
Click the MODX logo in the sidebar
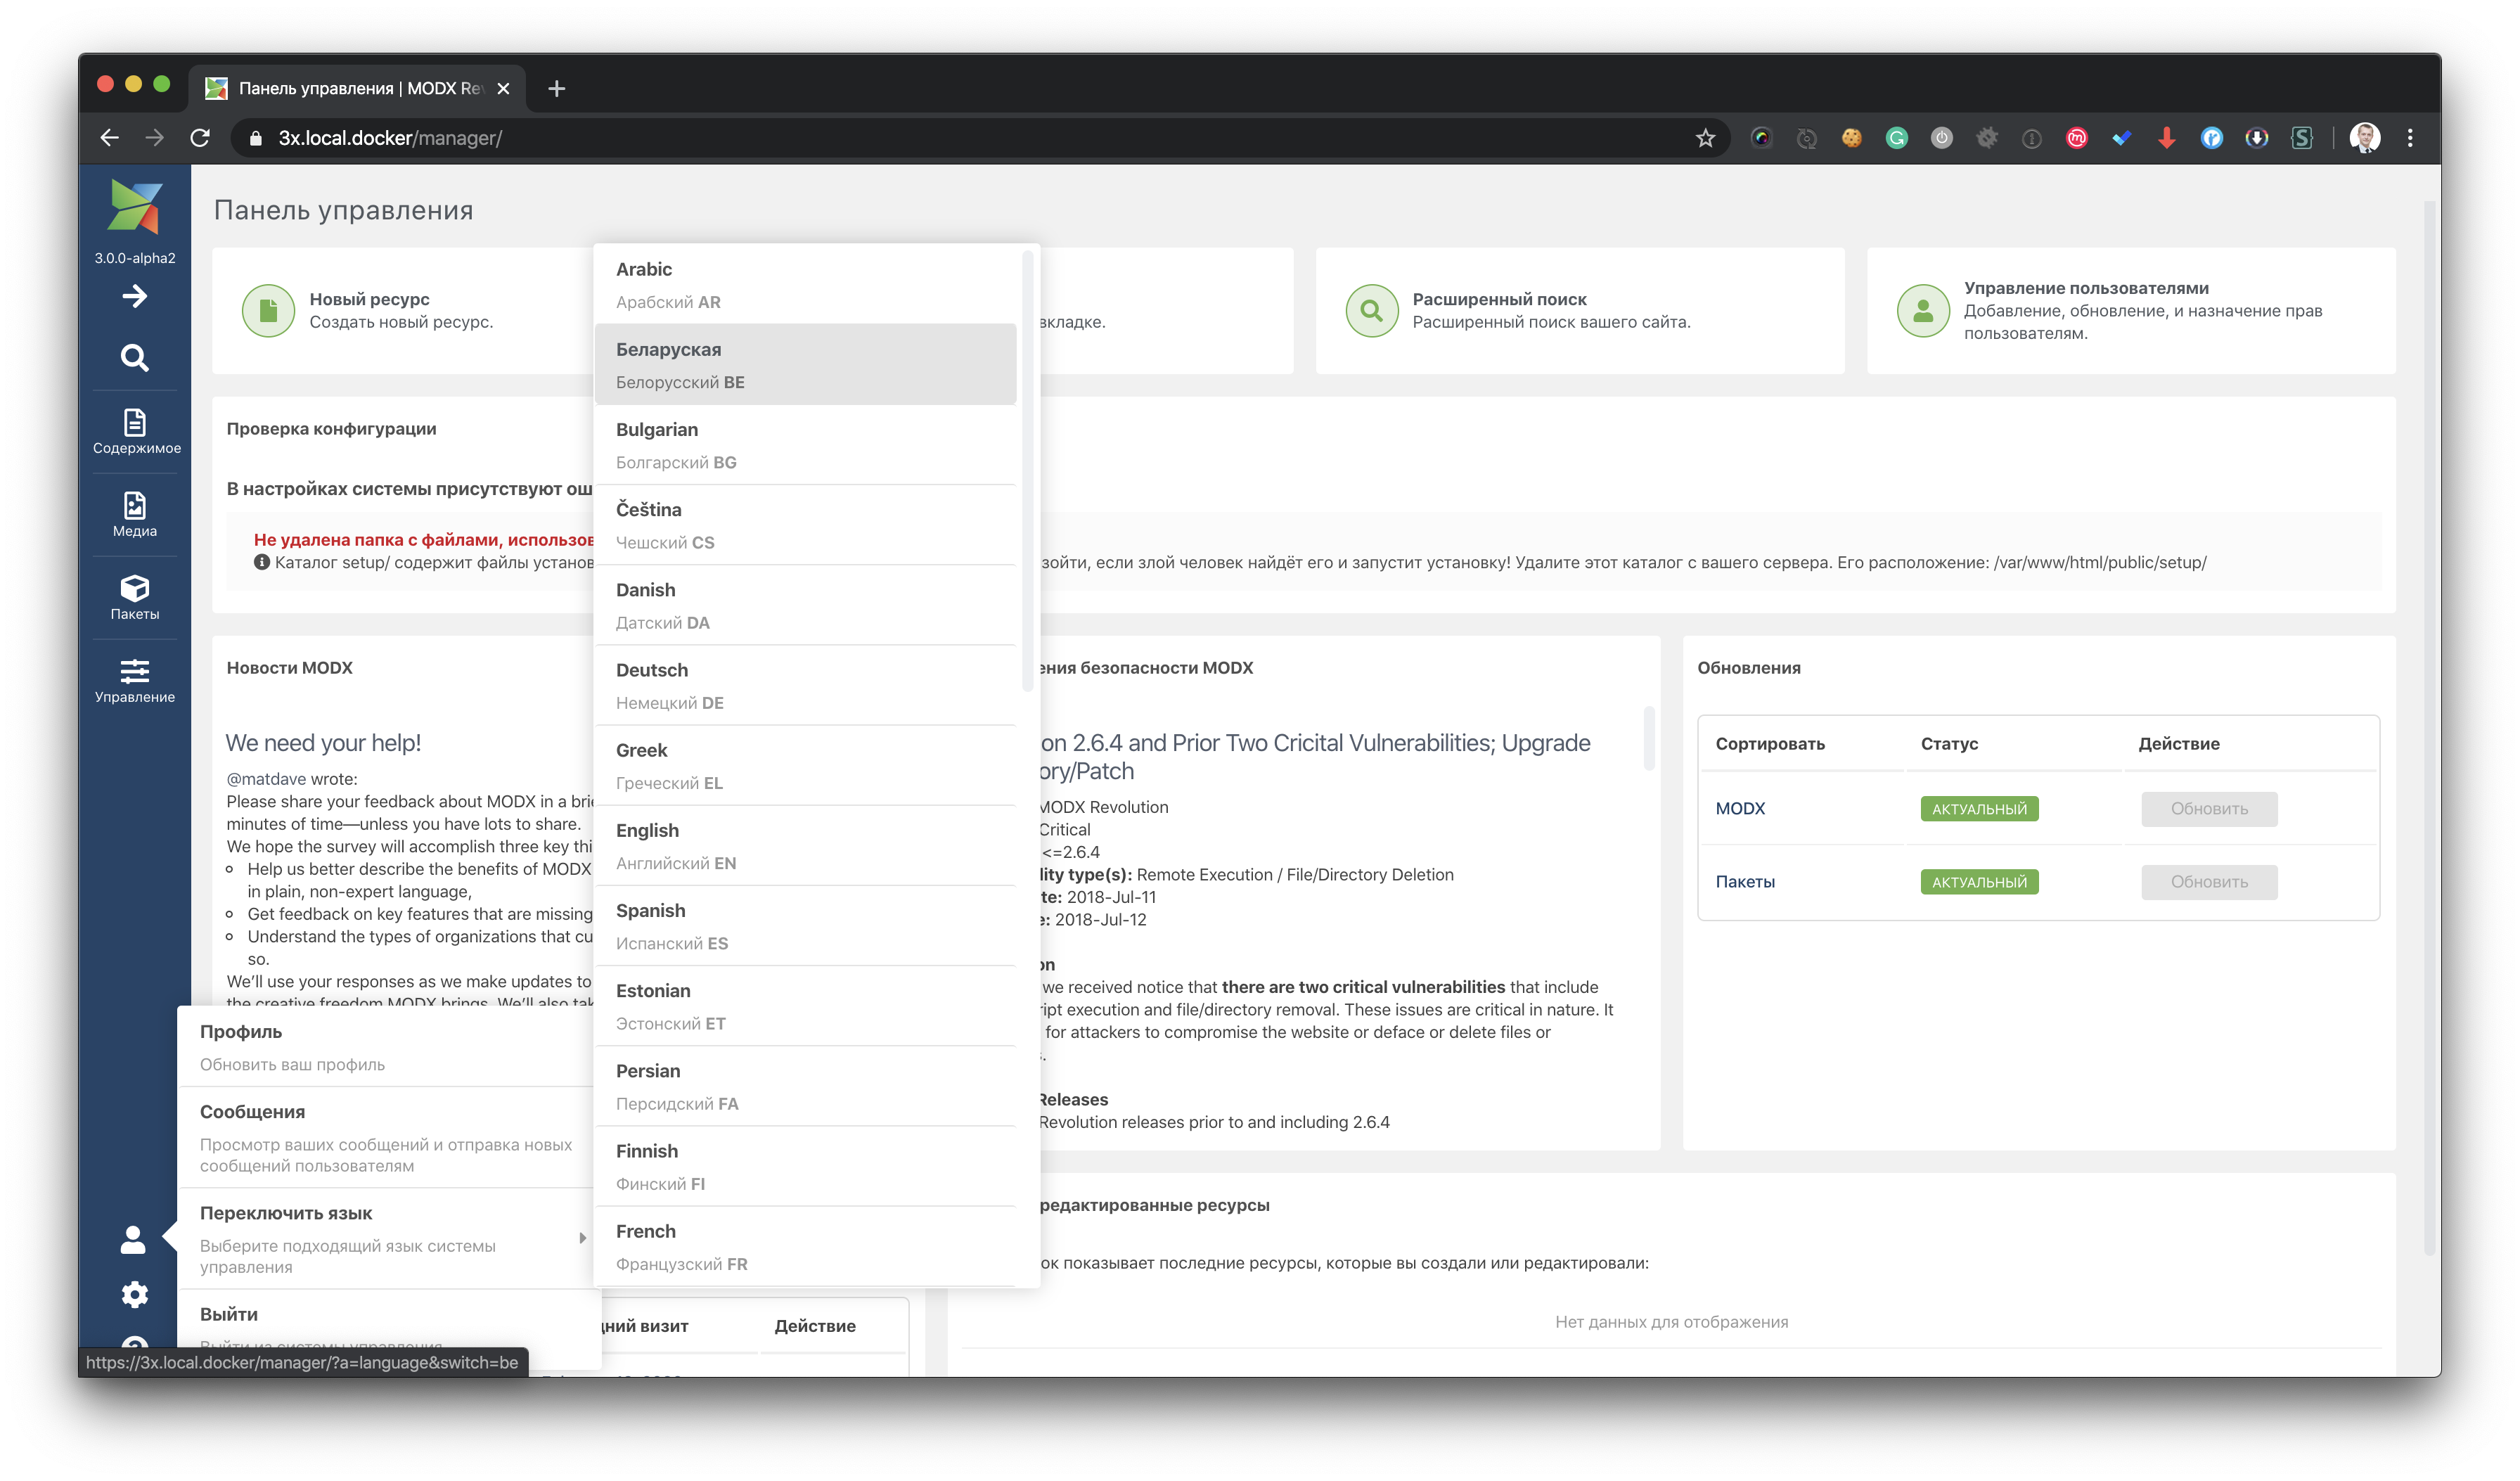coord(135,207)
